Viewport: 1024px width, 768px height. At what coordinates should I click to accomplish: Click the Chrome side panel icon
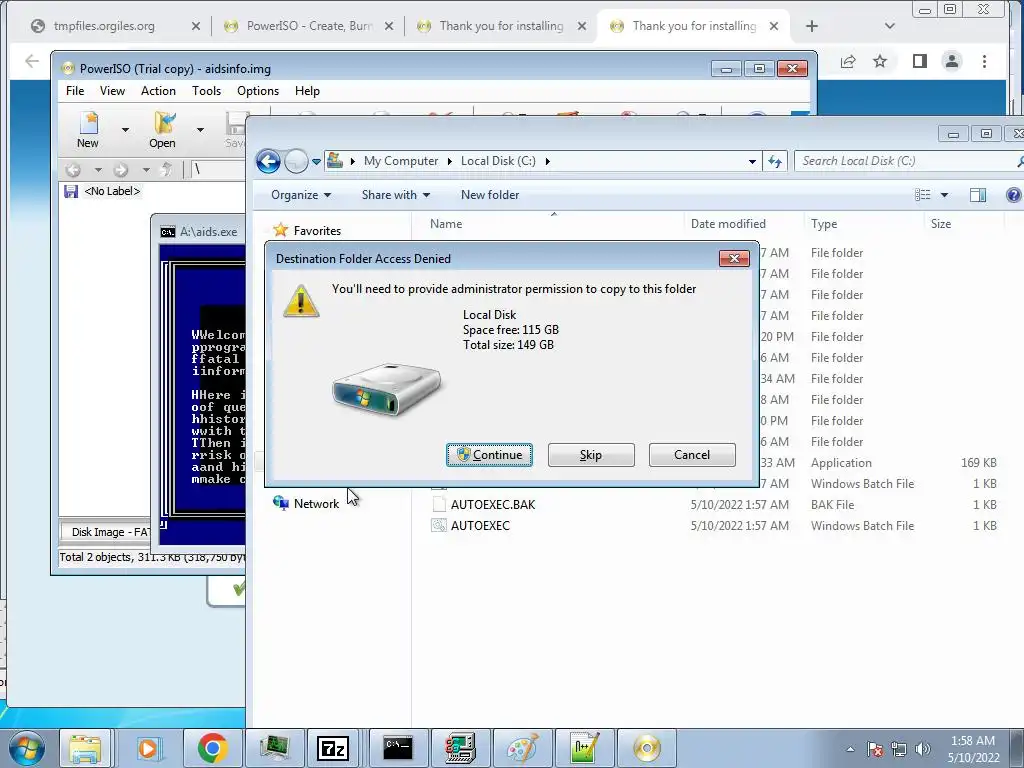pos(920,61)
